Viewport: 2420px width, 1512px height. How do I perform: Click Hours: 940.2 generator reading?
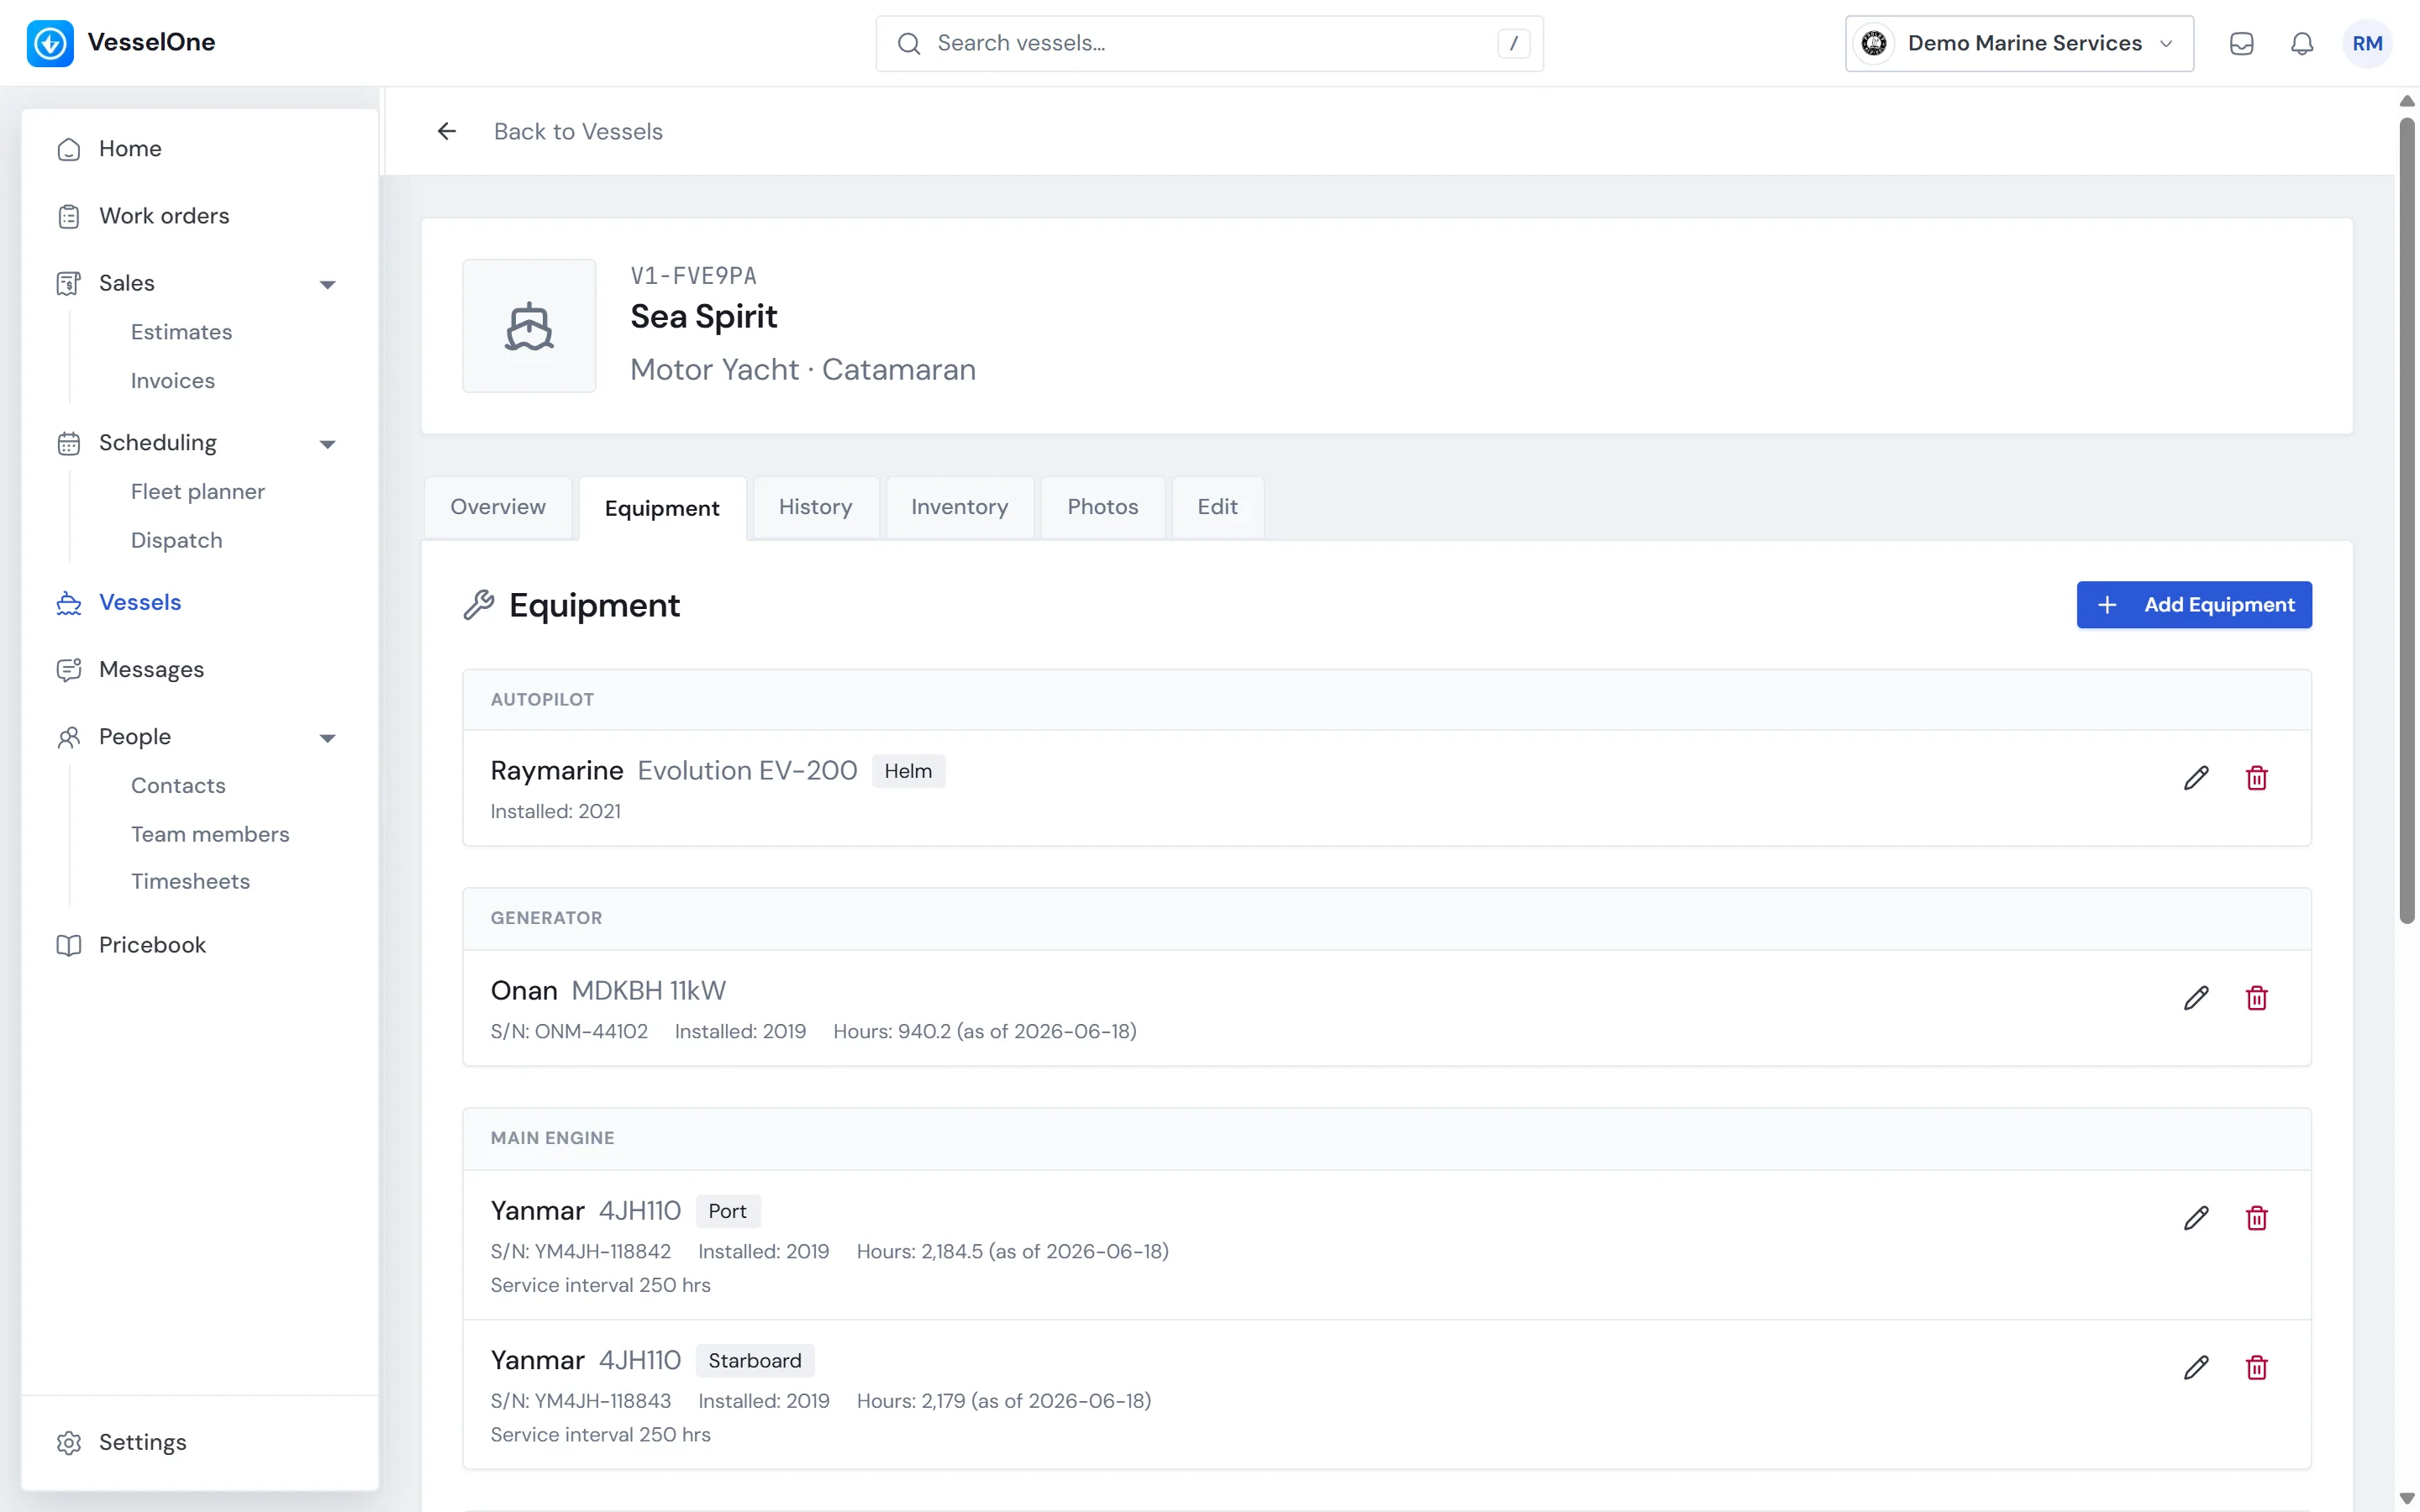pyautogui.click(x=985, y=1032)
